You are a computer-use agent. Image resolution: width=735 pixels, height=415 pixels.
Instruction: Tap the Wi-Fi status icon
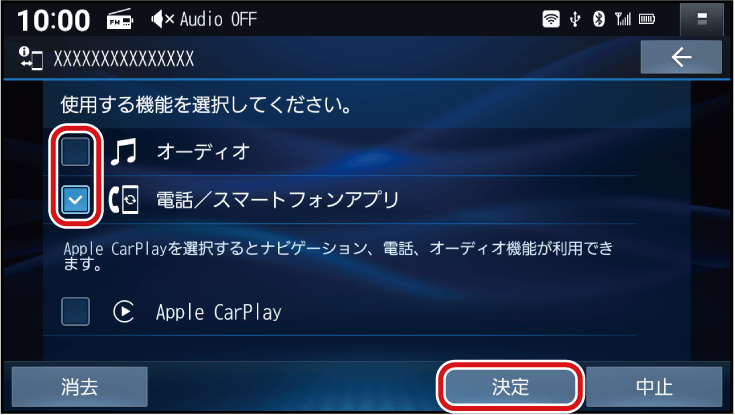[551, 19]
